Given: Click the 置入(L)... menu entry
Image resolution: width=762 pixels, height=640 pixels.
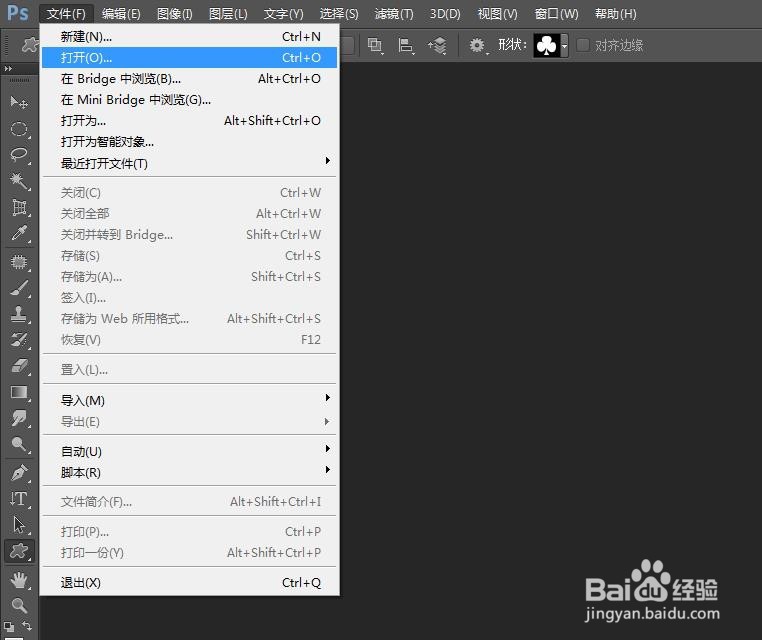Looking at the screenshot, I should click(x=190, y=369).
